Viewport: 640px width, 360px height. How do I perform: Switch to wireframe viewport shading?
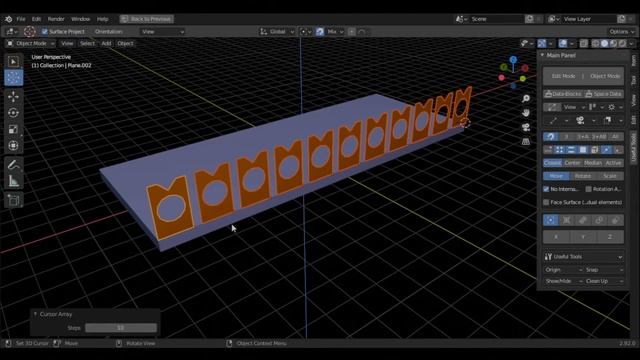[x=596, y=43]
